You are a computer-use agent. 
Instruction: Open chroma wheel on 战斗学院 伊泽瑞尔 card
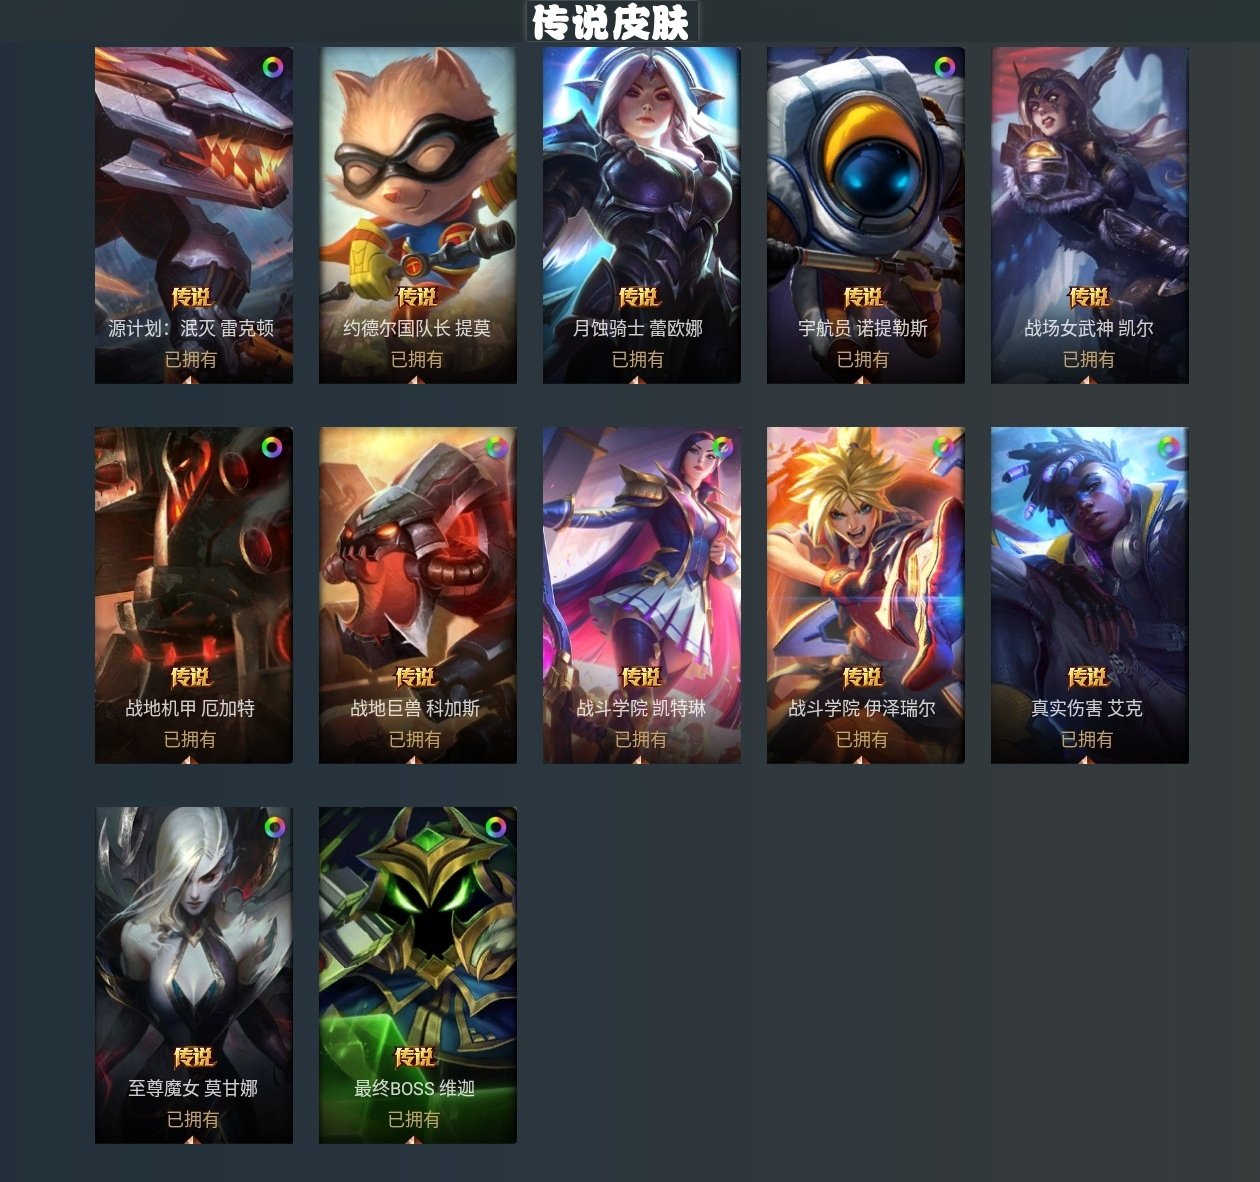pyautogui.click(x=944, y=447)
